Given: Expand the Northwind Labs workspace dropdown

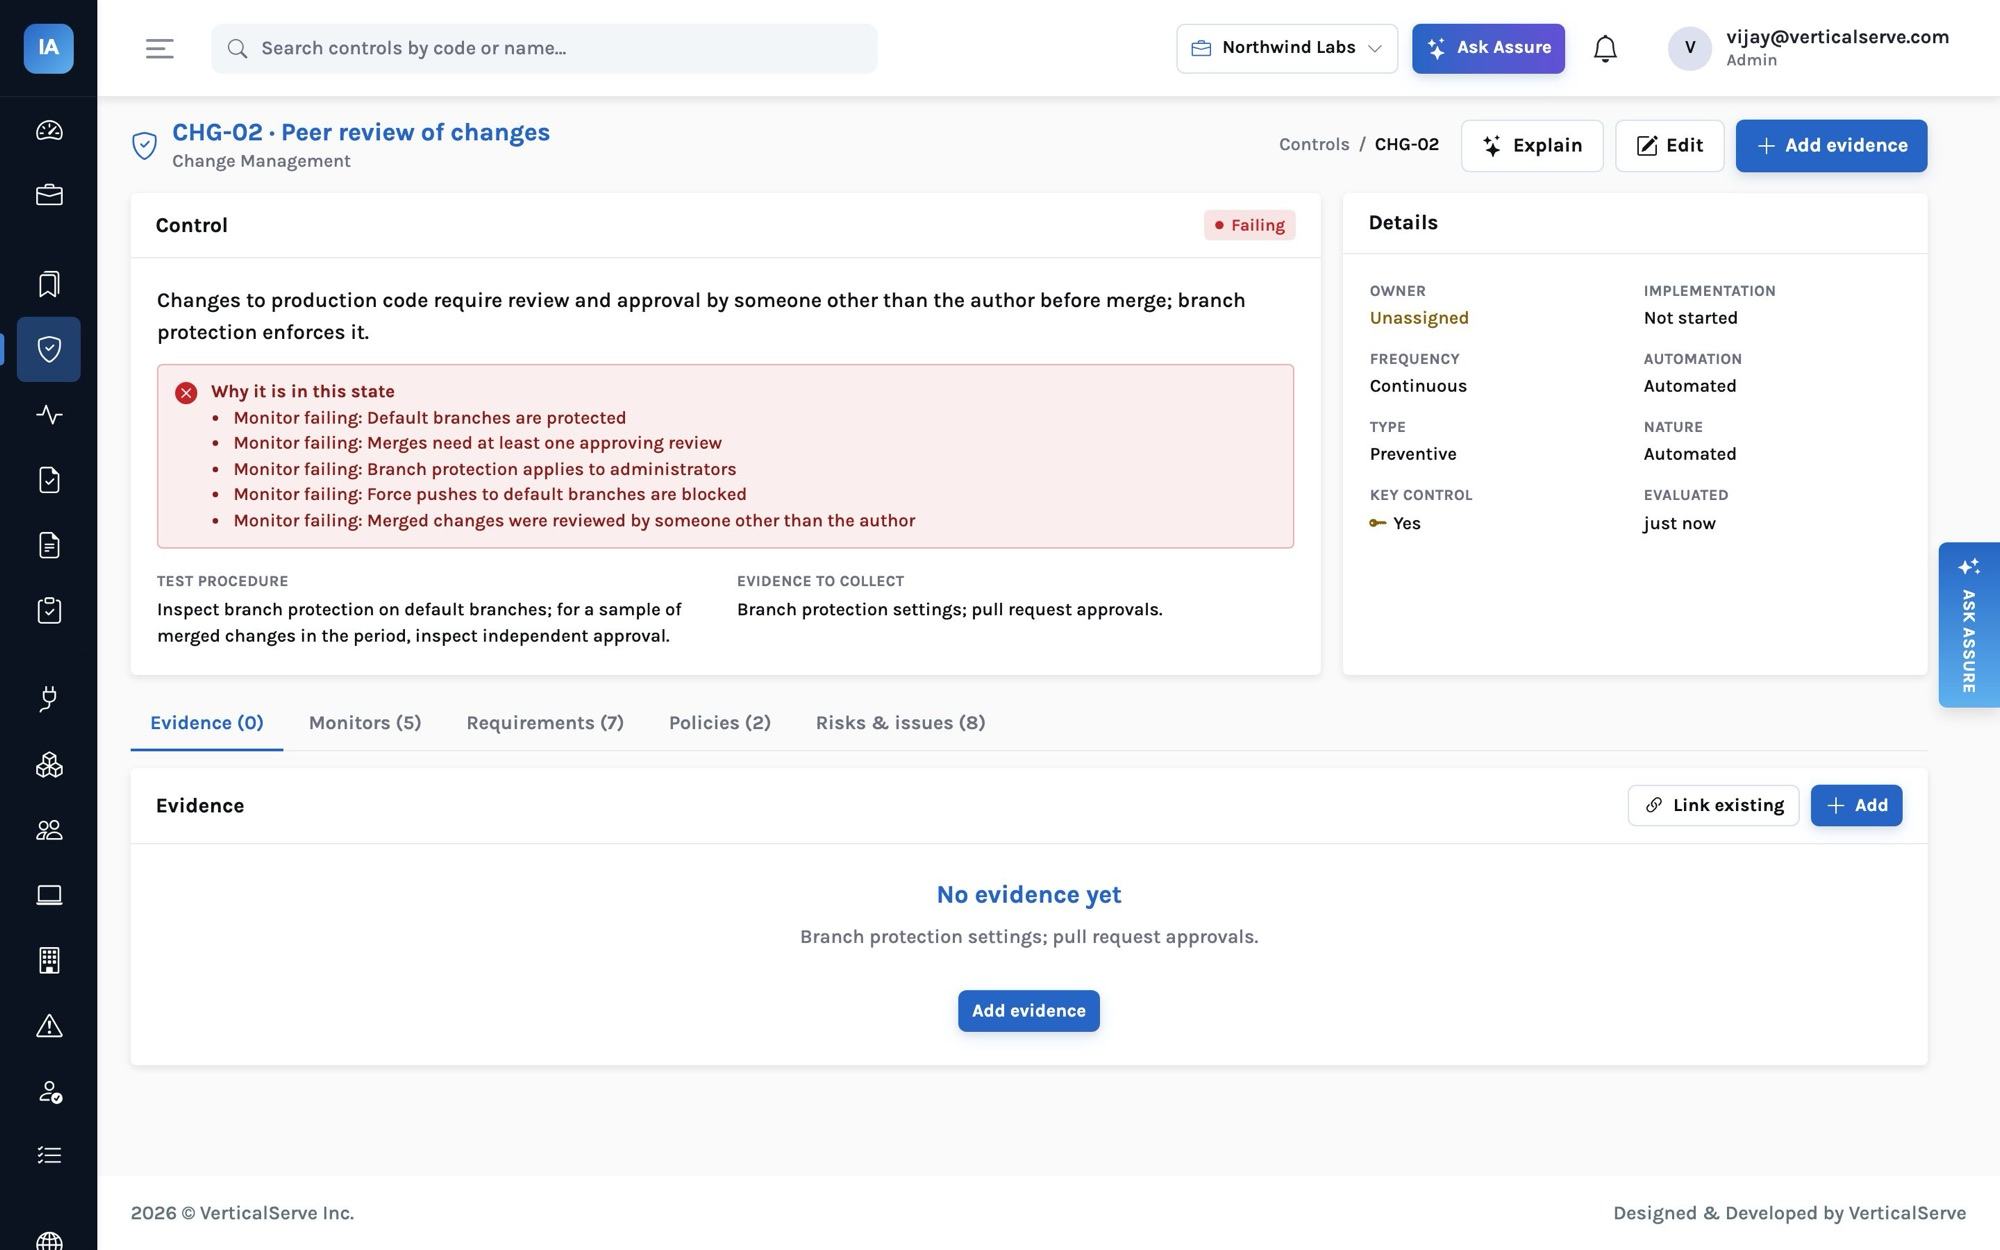Looking at the screenshot, I should tap(1287, 48).
